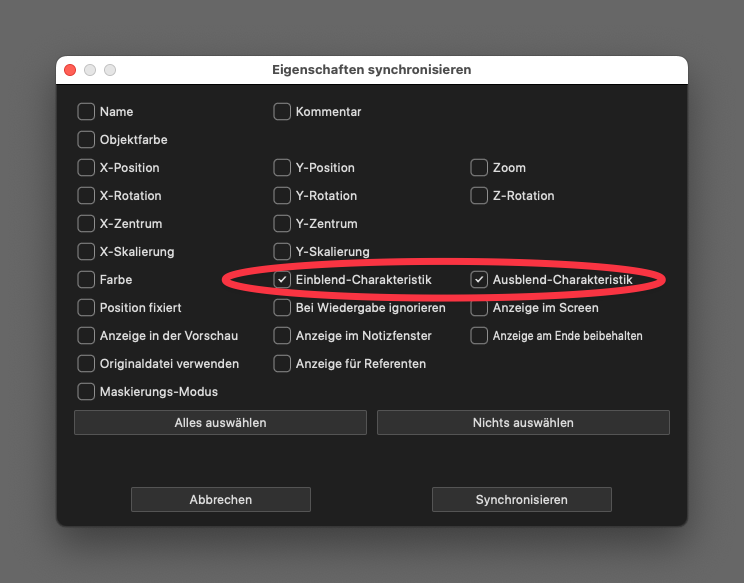
Task: Enable the Maskierungs-Modus checkbox
Action: (x=86, y=392)
